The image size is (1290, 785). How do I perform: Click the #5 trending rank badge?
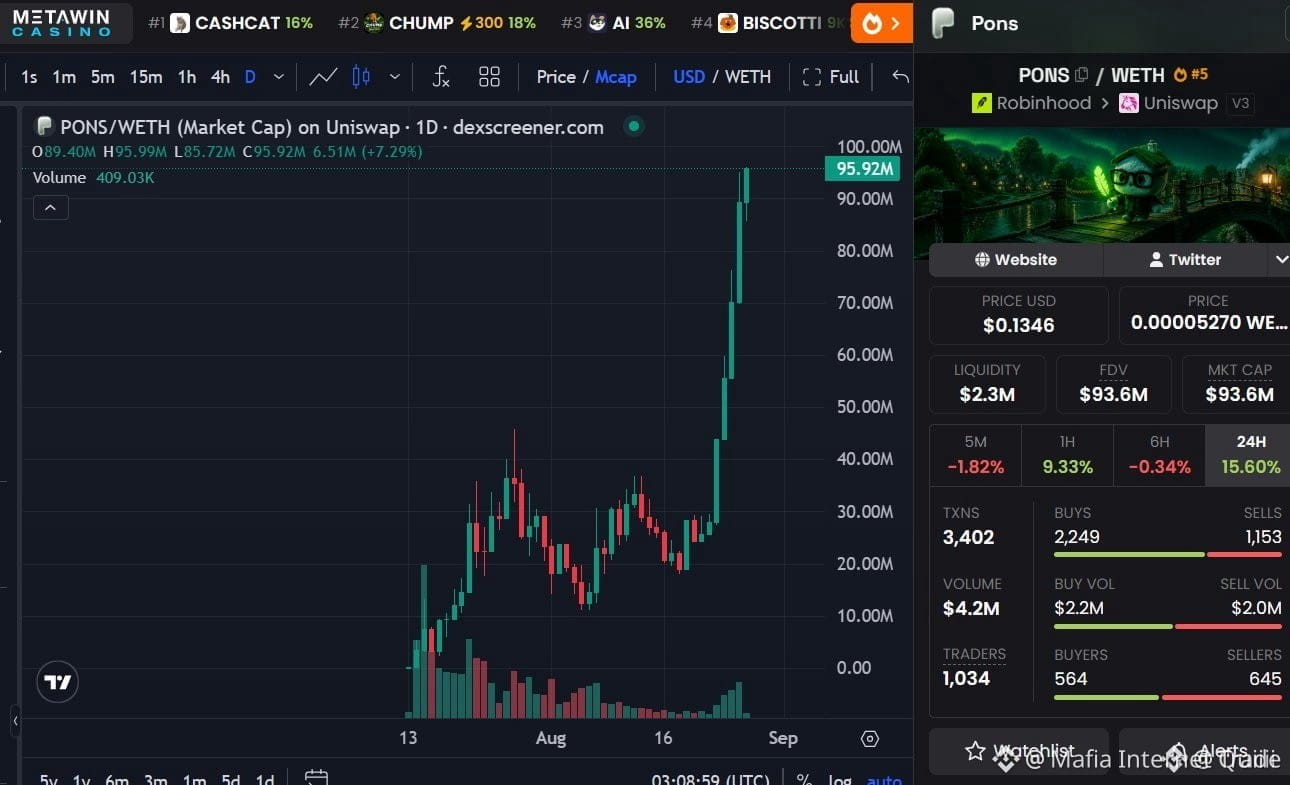click(1191, 74)
